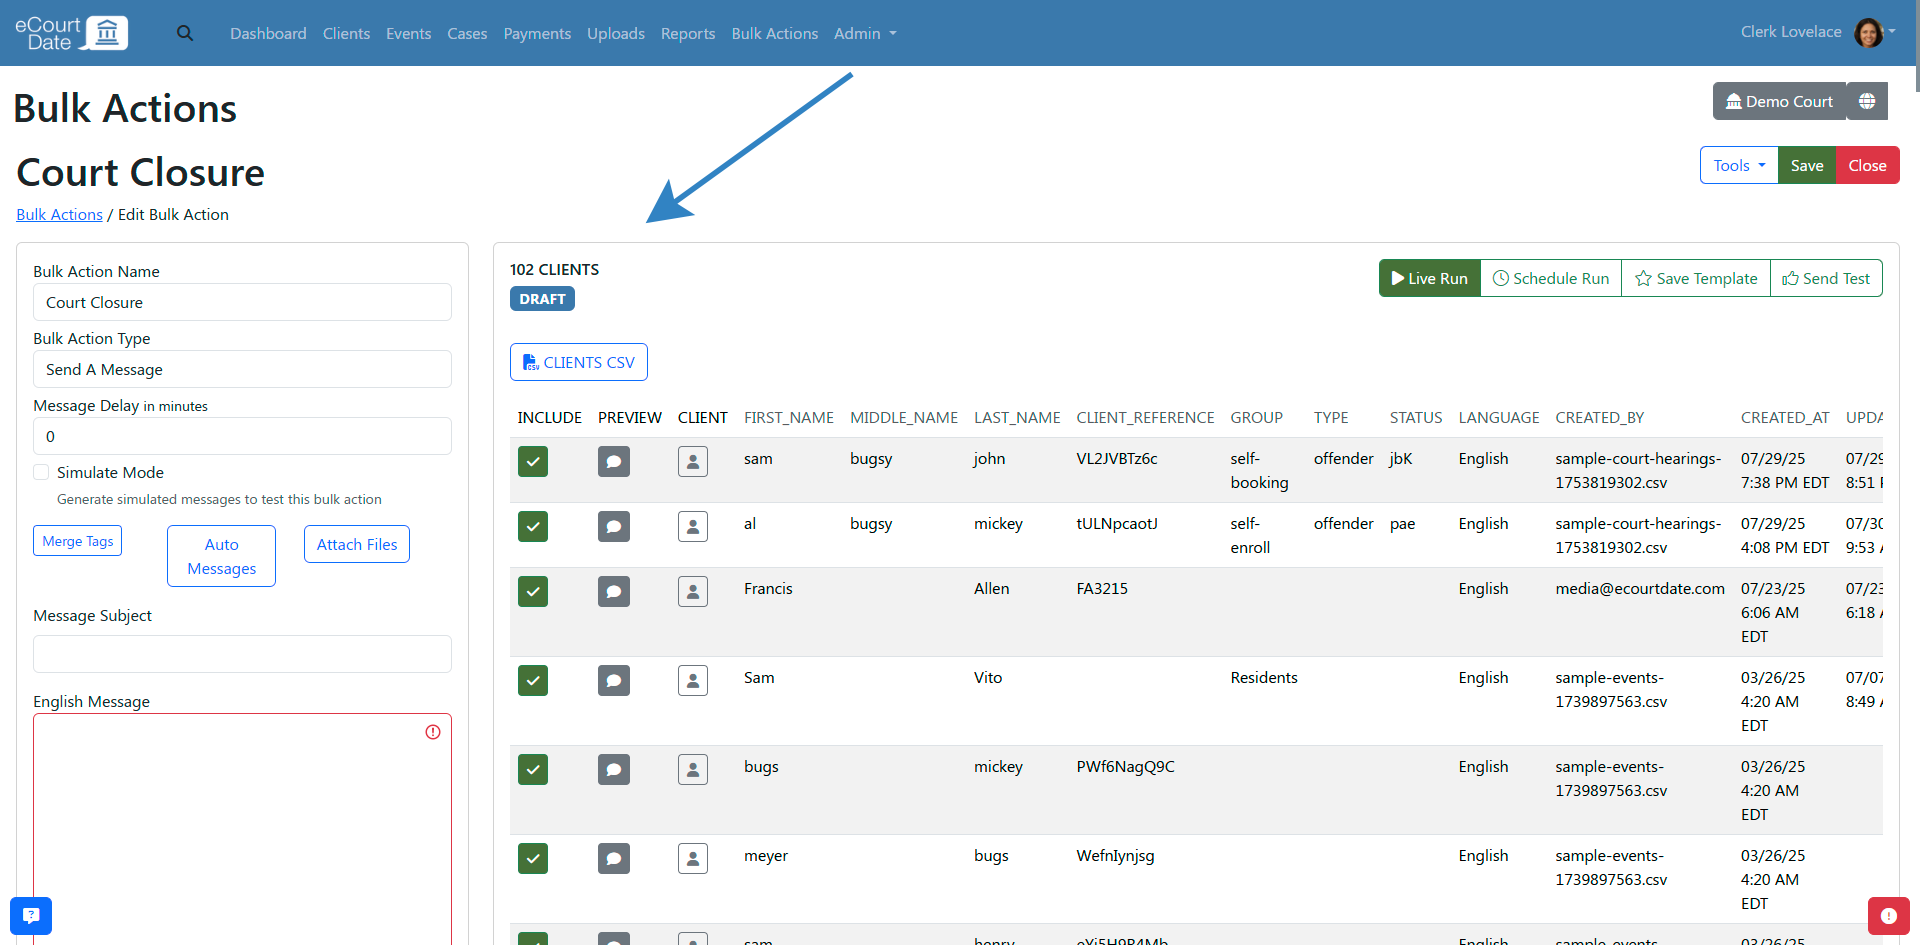1920x945 pixels.
Task: Open the Cases nav item
Action: tap(467, 33)
